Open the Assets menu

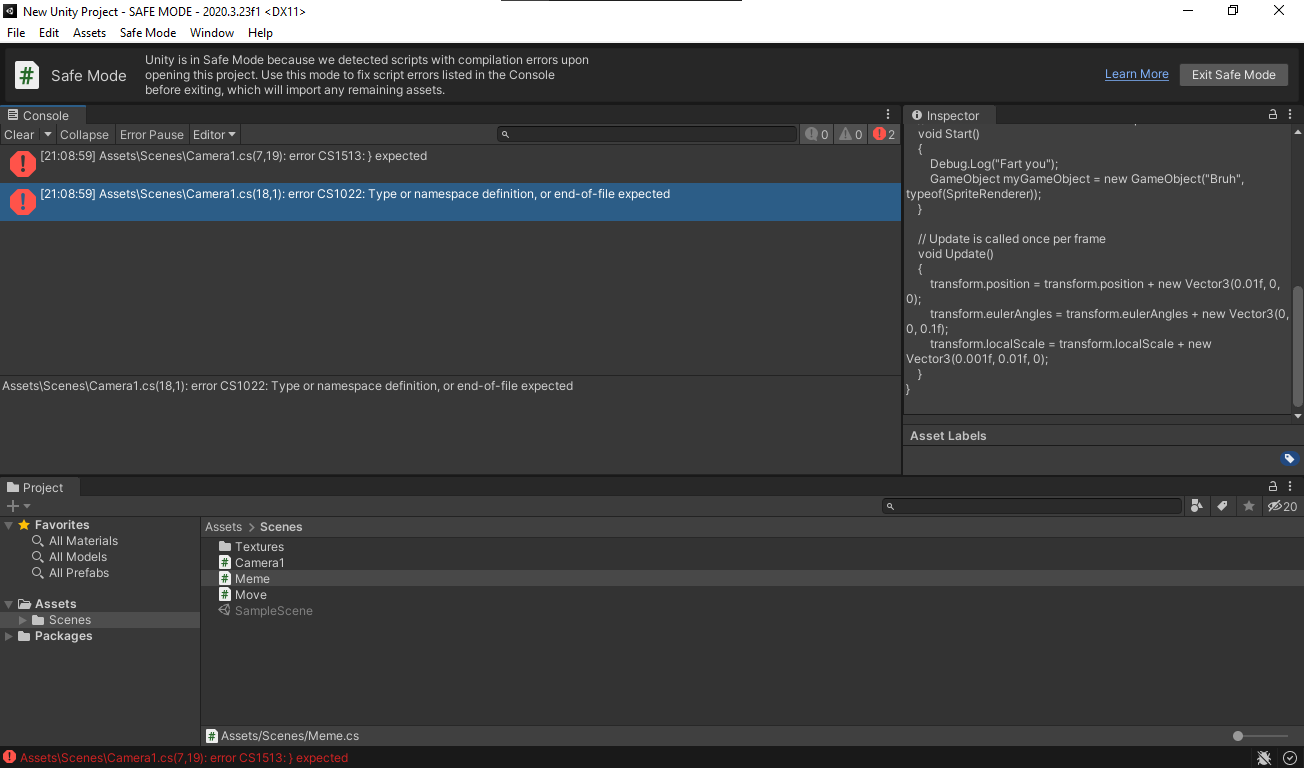[x=89, y=33]
